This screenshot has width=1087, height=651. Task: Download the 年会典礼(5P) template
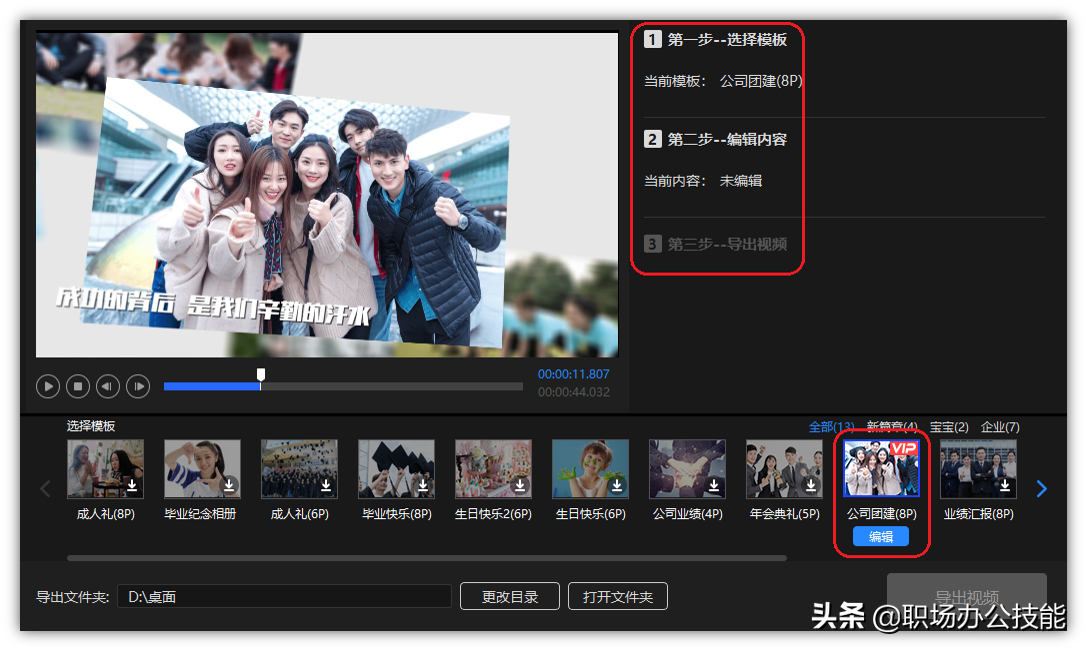coord(811,486)
